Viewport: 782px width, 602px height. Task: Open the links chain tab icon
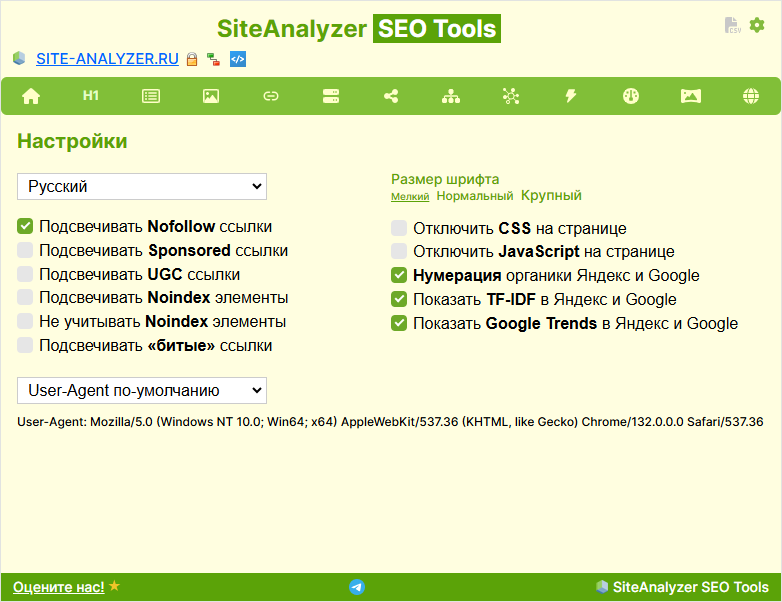[271, 96]
